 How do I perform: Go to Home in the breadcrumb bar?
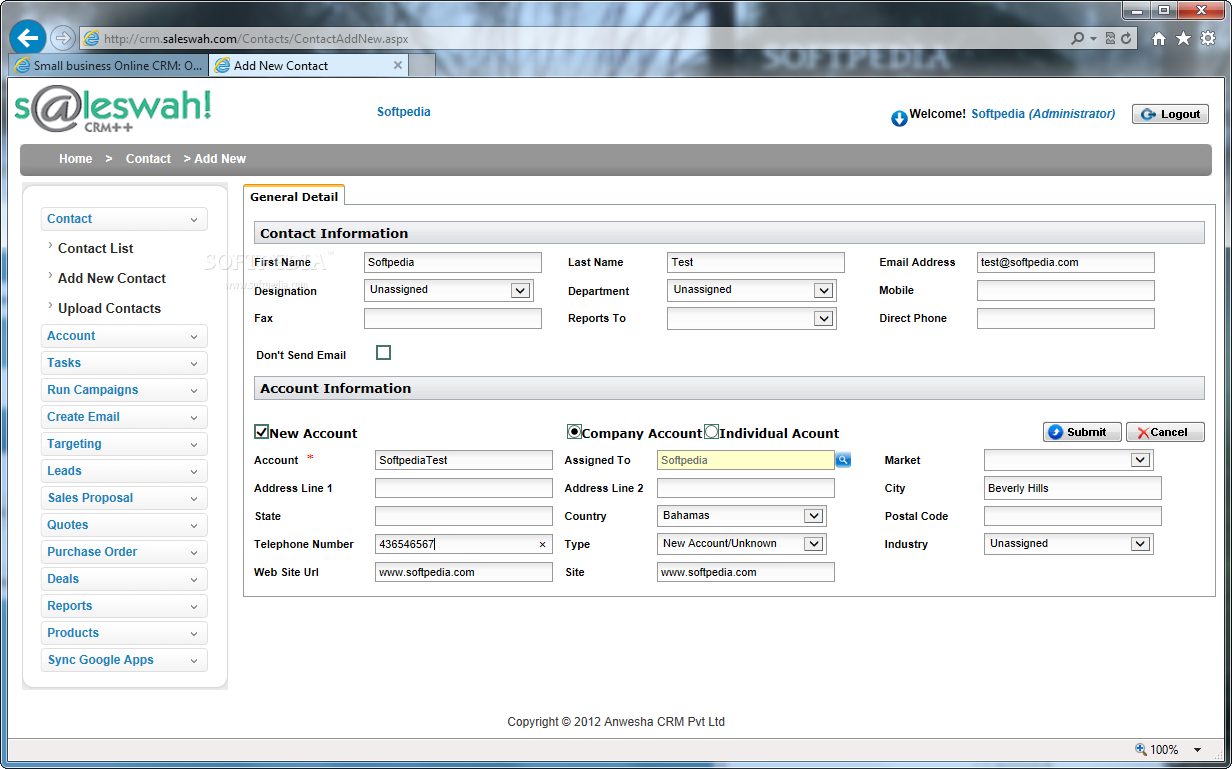(75, 159)
